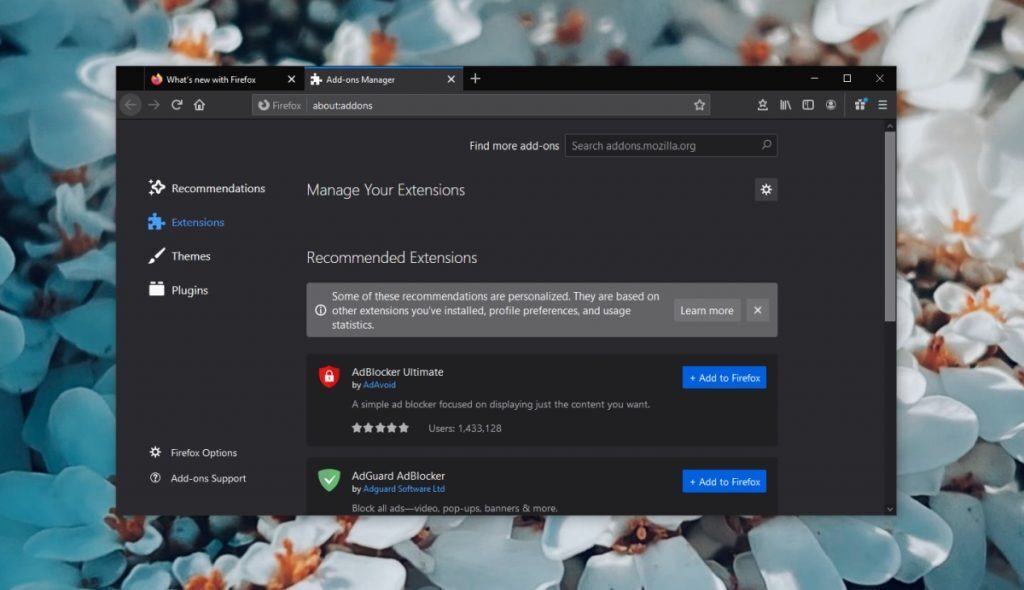Screen dimensions: 1024x590
Task: Open the Plugins panel
Action: pyautogui.click(x=190, y=290)
